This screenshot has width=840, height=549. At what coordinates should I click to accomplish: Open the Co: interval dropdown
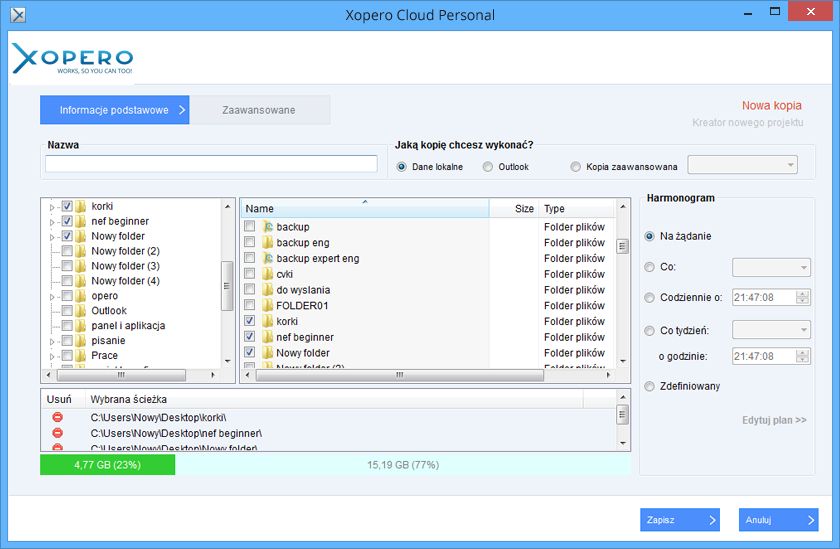[771, 267]
